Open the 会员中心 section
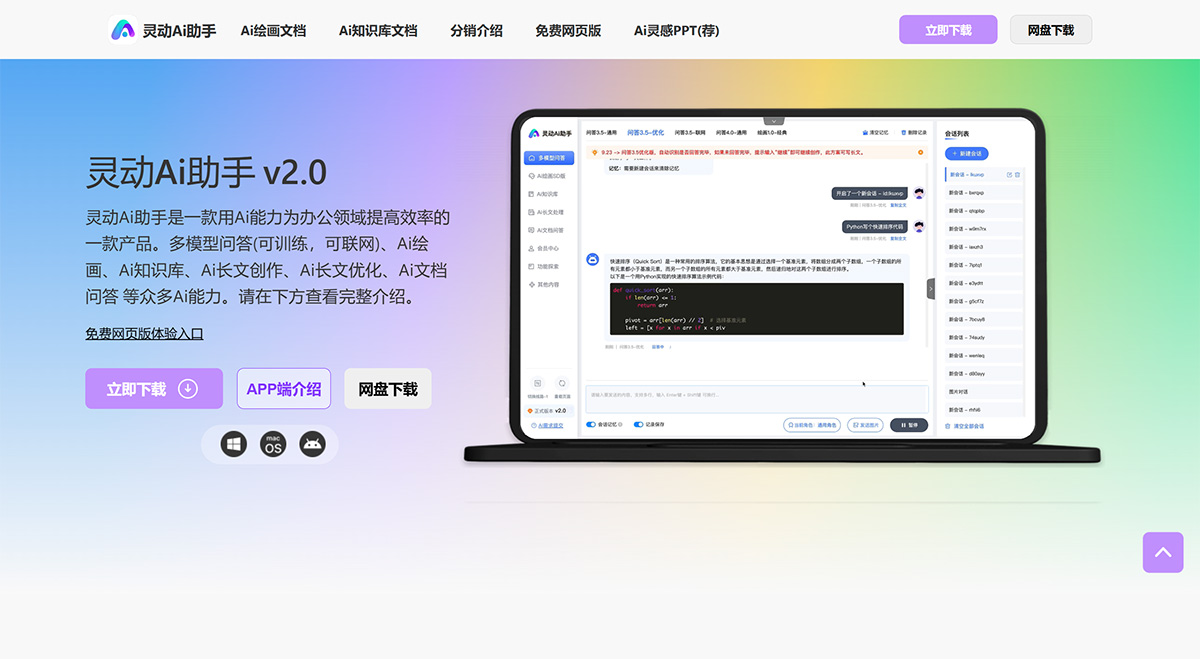 (x=548, y=246)
